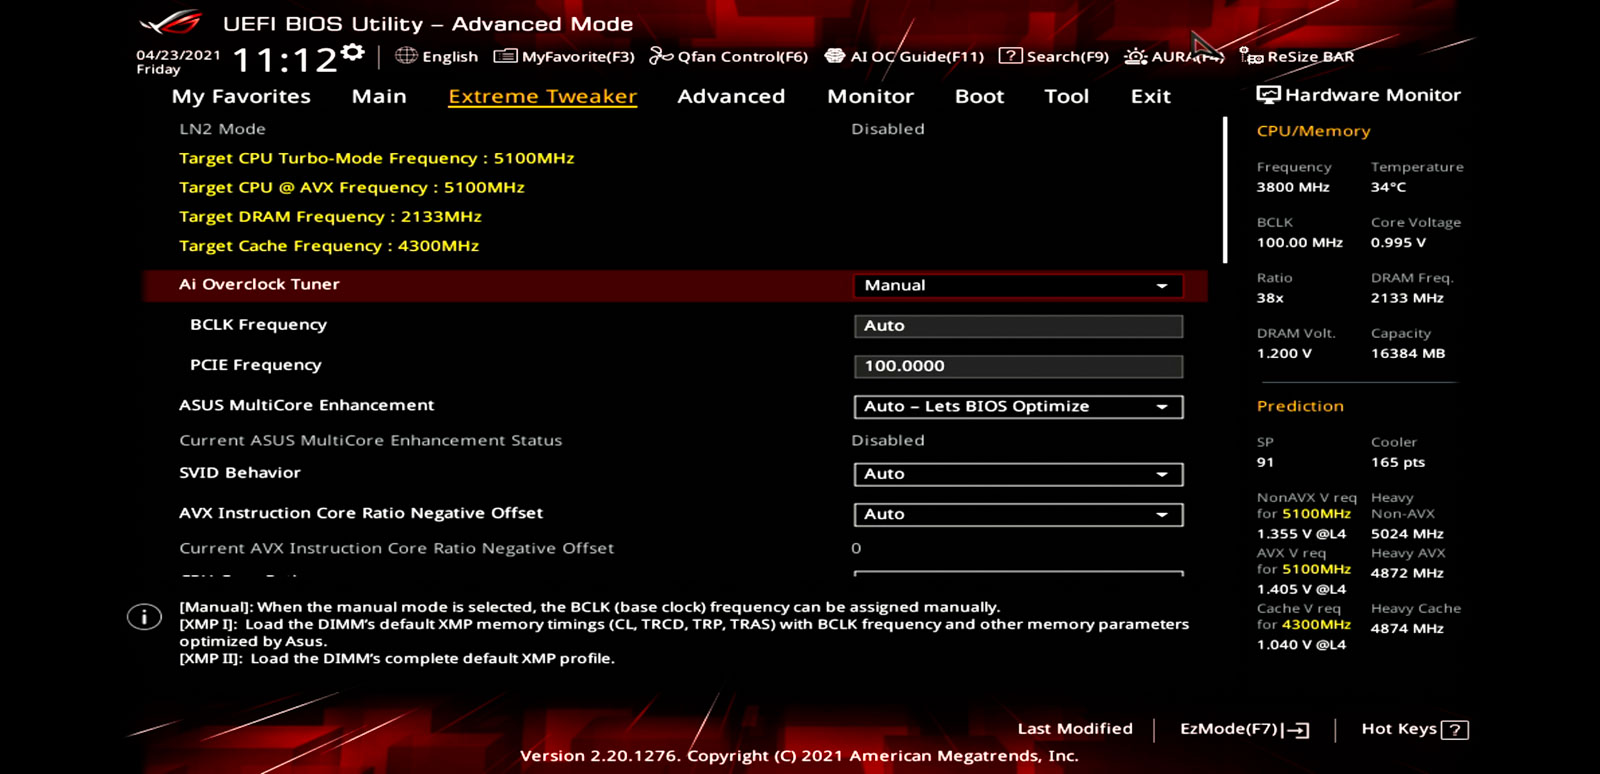Click the PCIE Frequency input field
Image resolution: width=1600 pixels, height=774 pixels.
tap(1018, 366)
